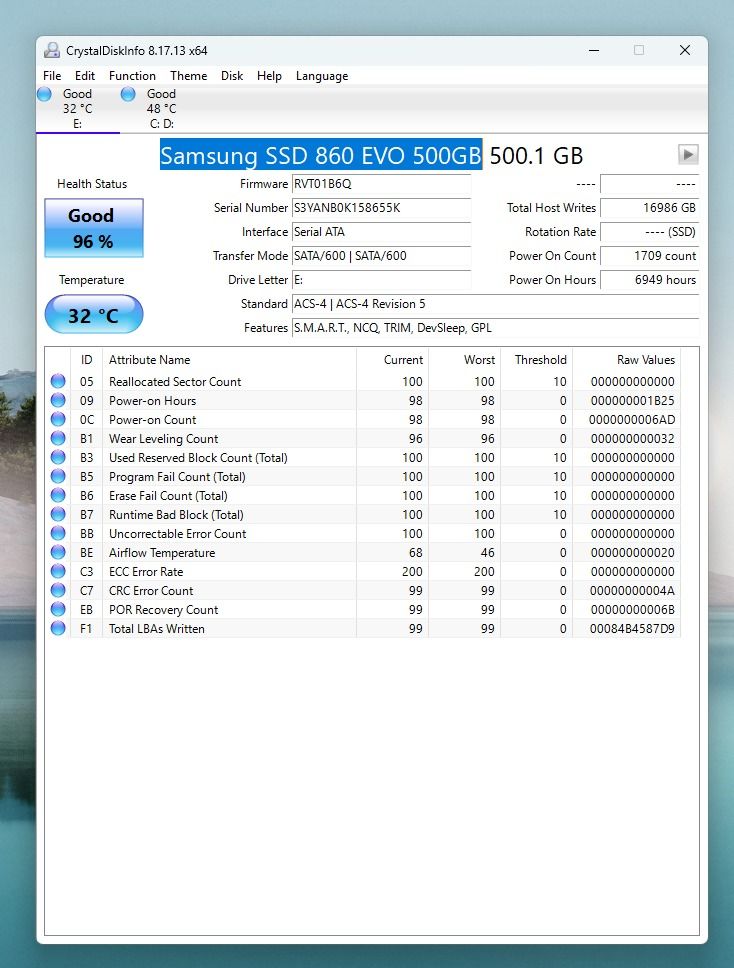Screen dimensions: 734x968
Task: Open the Help menu
Action: (269, 76)
